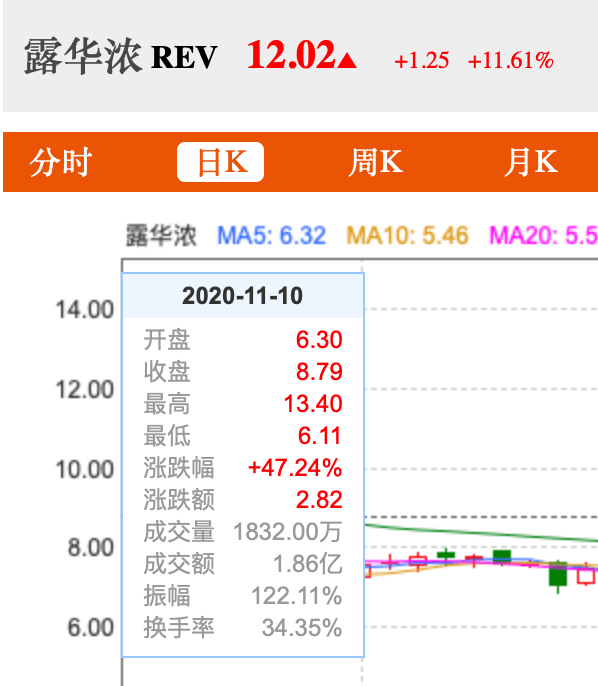Click the 涨跌幅 value +47.24%
The width and height of the screenshot is (598, 686).
pos(295,468)
